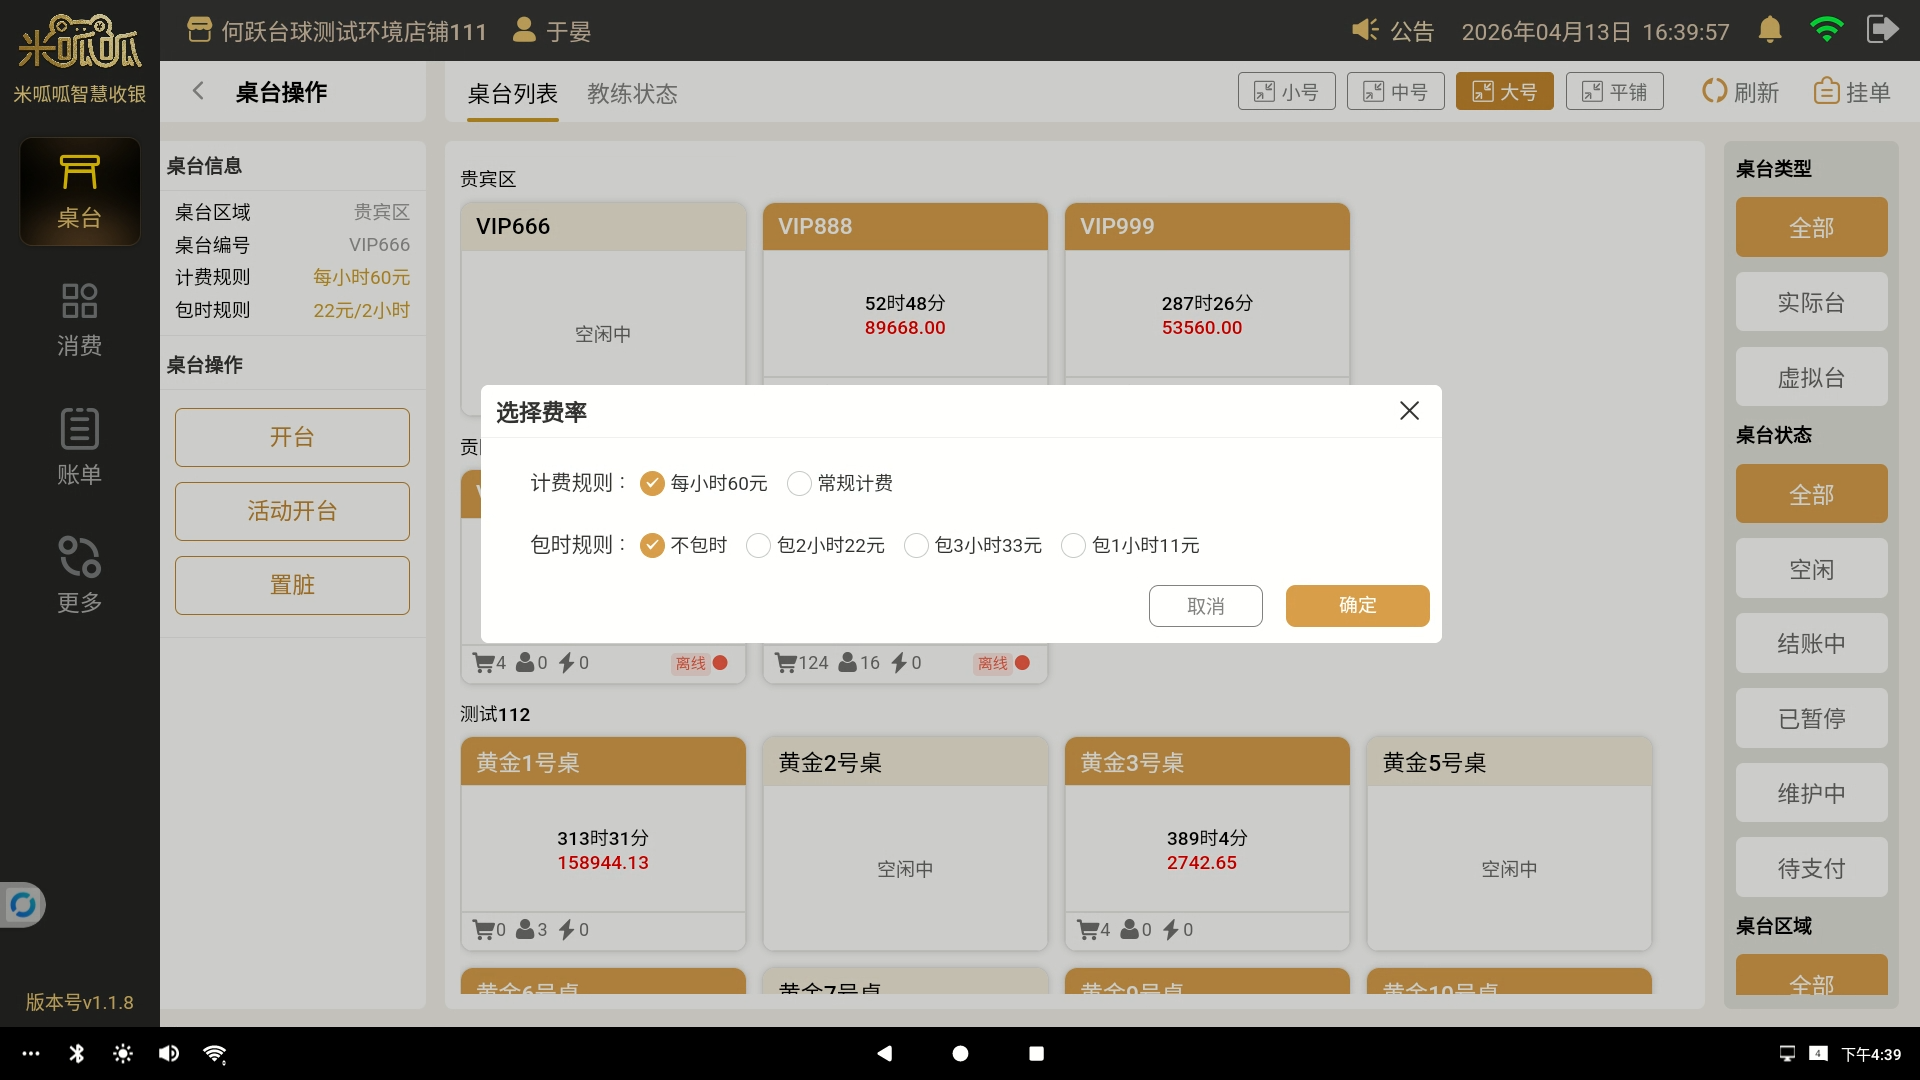Open 挂单 pending orders icon
This screenshot has width=1920, height=1080.
[1826, 91]
